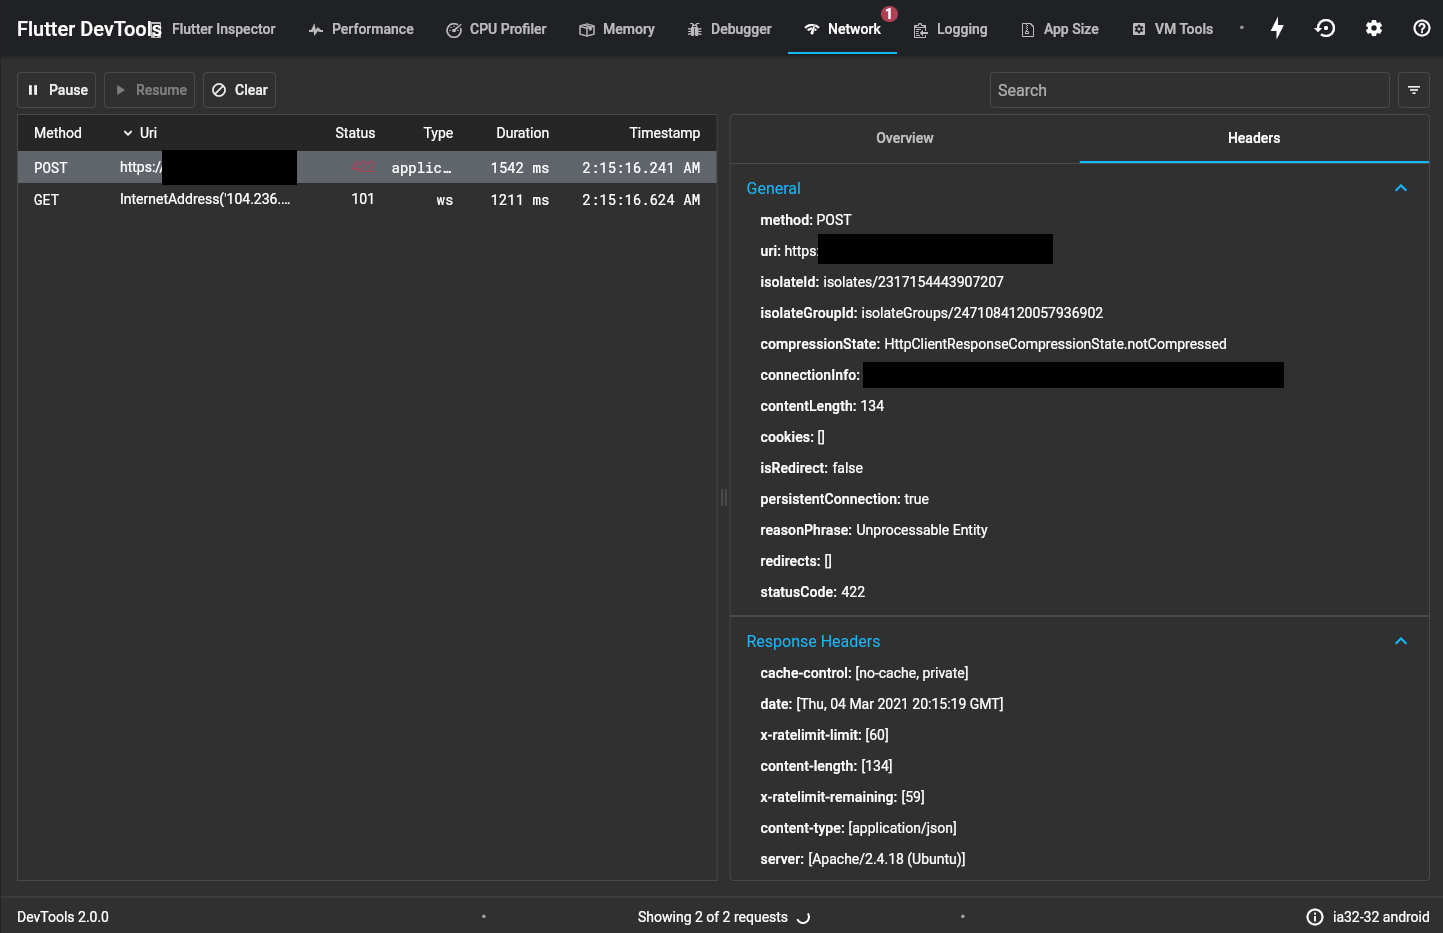Clear all network requests
Image resolution: width=1443 pixels, height=933 pixels.
[239, 89]
